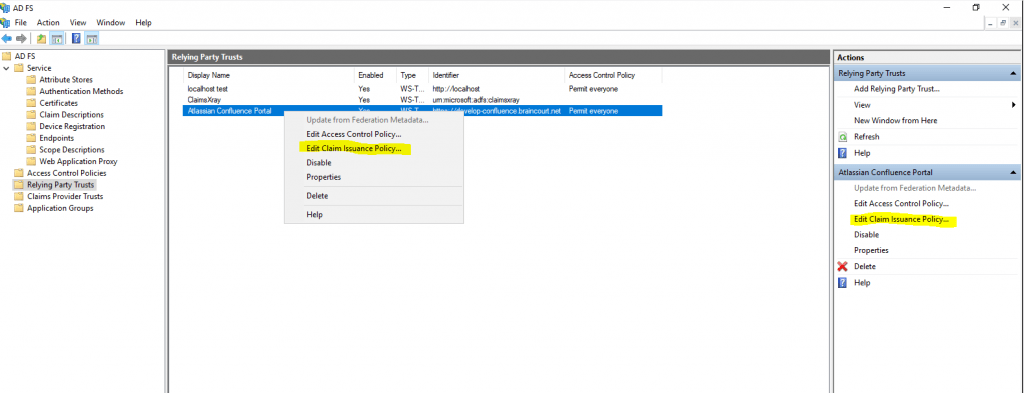Expand the View submenu arrow in Actions

[1014, 105]
